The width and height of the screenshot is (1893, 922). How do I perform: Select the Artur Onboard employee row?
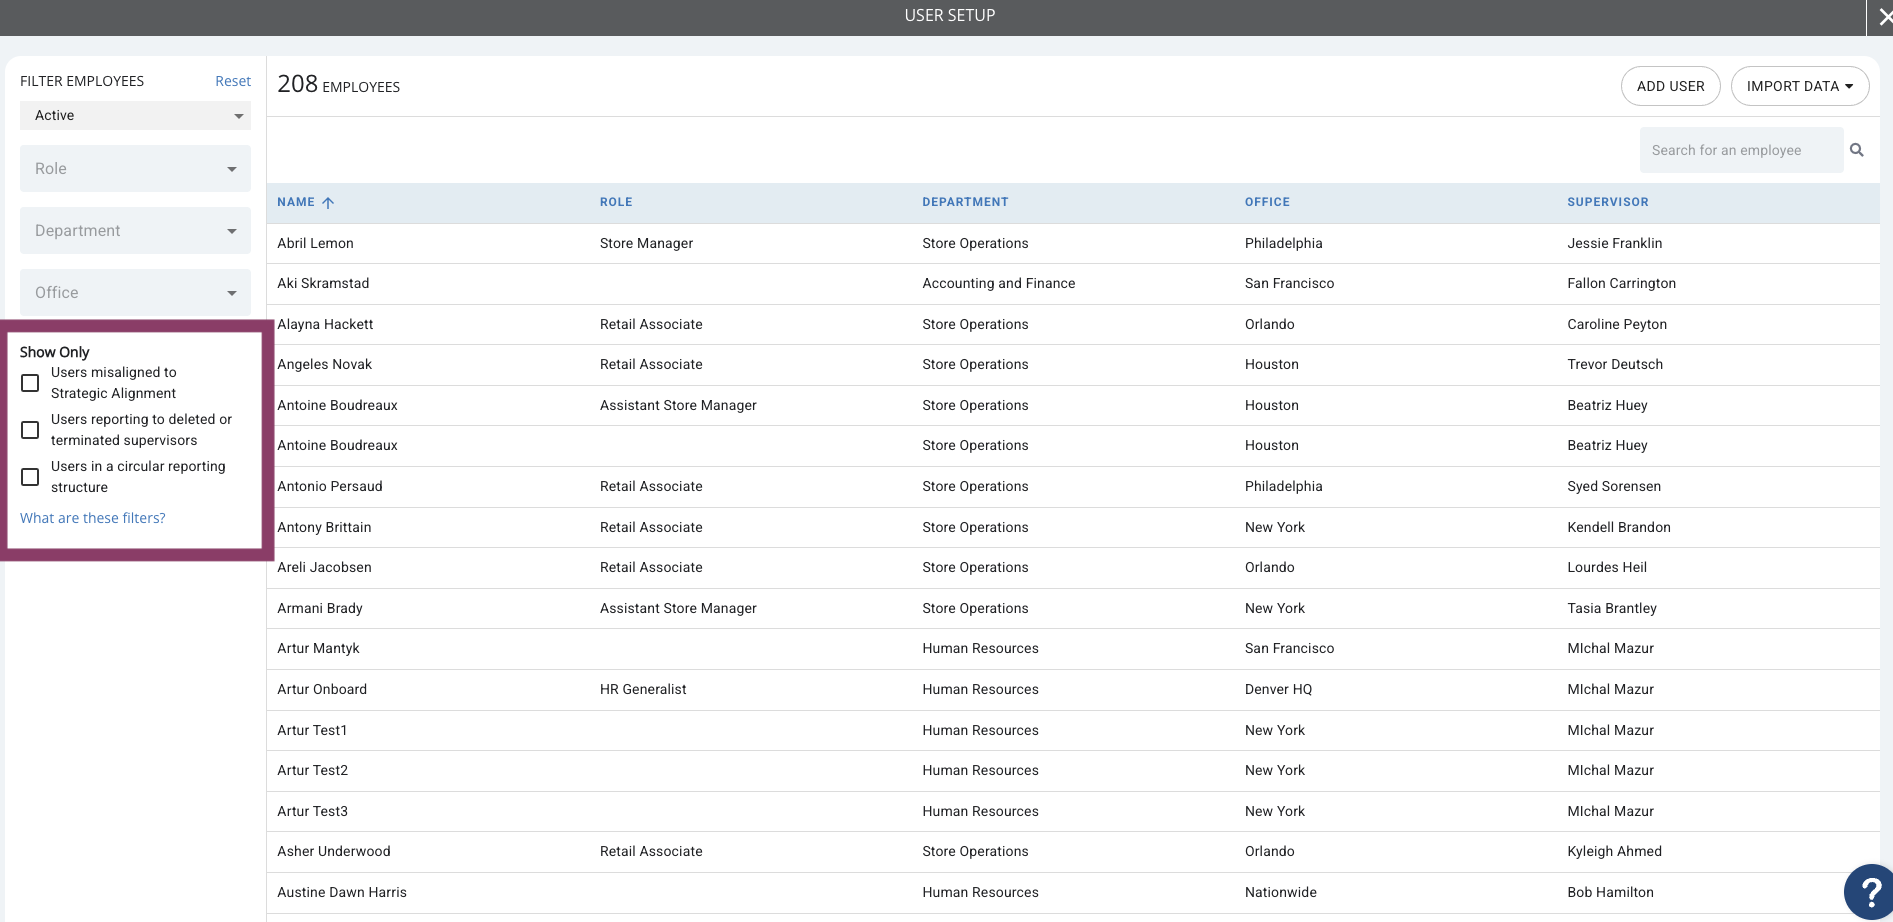(1073, 689)
